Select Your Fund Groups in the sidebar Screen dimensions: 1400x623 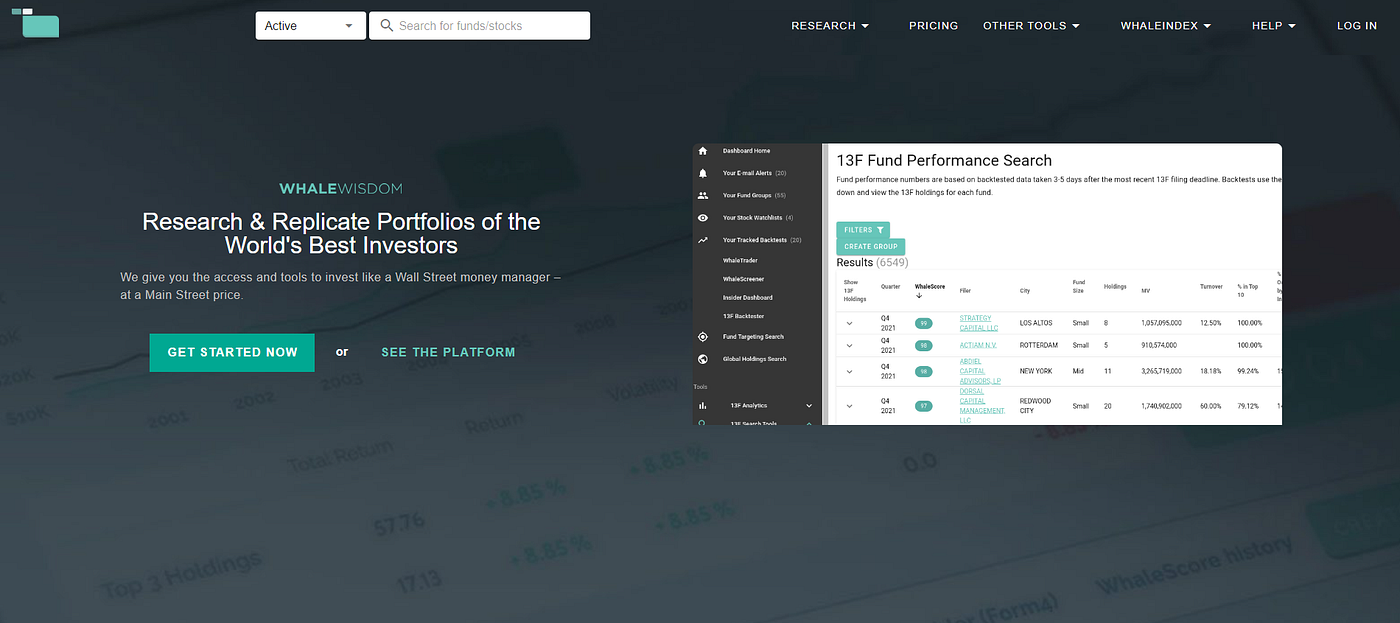tap(754, 196)
